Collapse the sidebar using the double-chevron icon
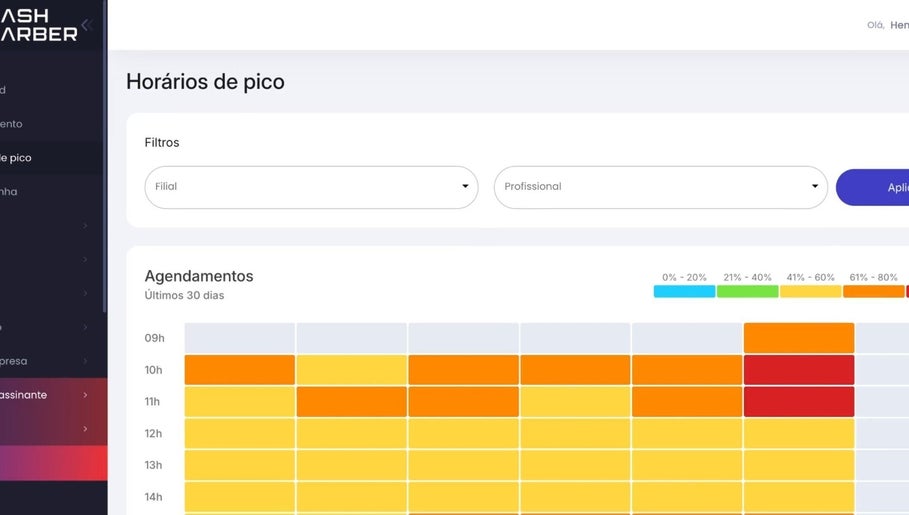Image resolution: width=909 pixels, height=515 pixels. tap(86, 25)
